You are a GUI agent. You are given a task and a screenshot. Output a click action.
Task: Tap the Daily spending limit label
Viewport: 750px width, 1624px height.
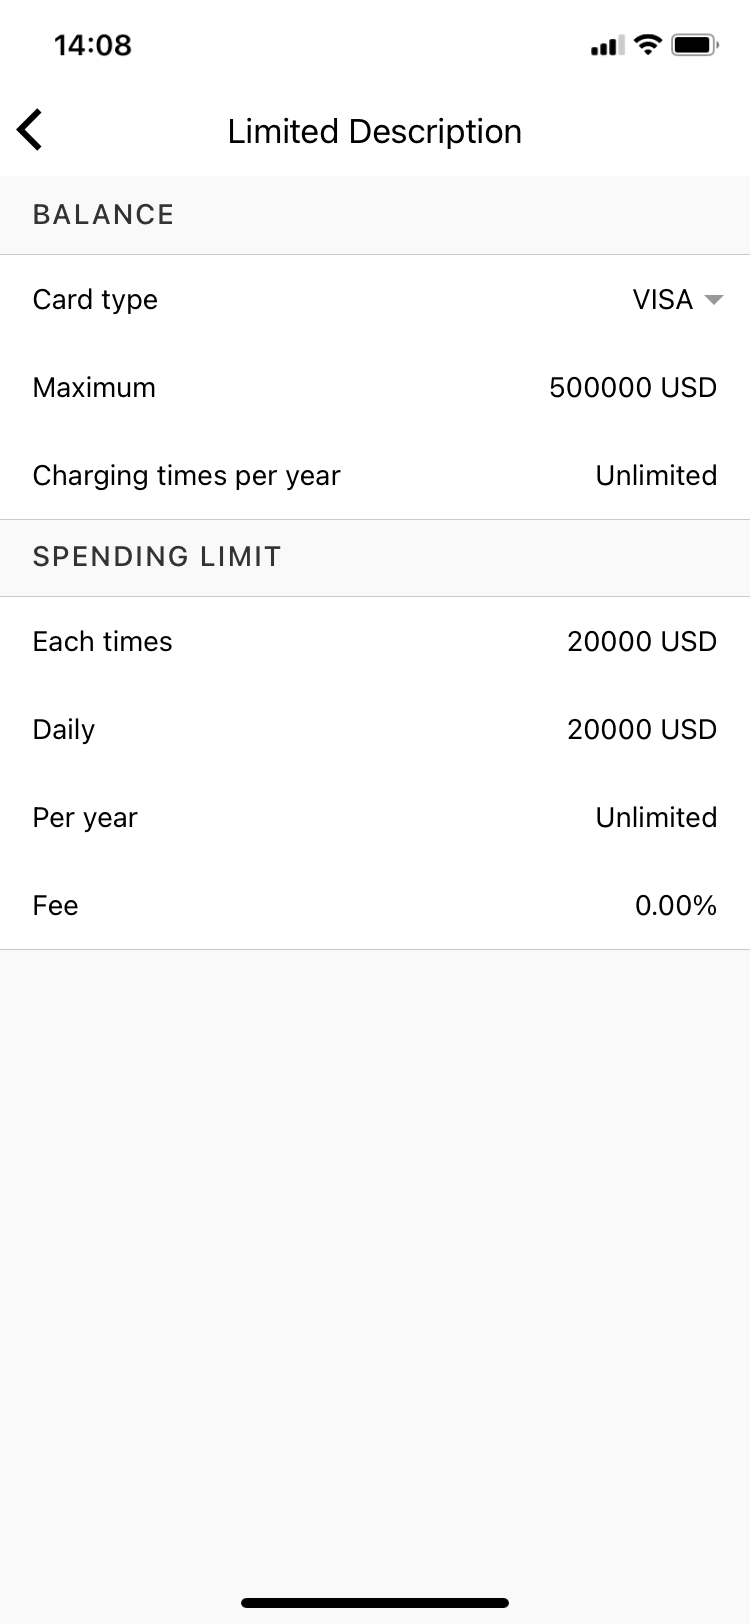[x=63, y=730]
